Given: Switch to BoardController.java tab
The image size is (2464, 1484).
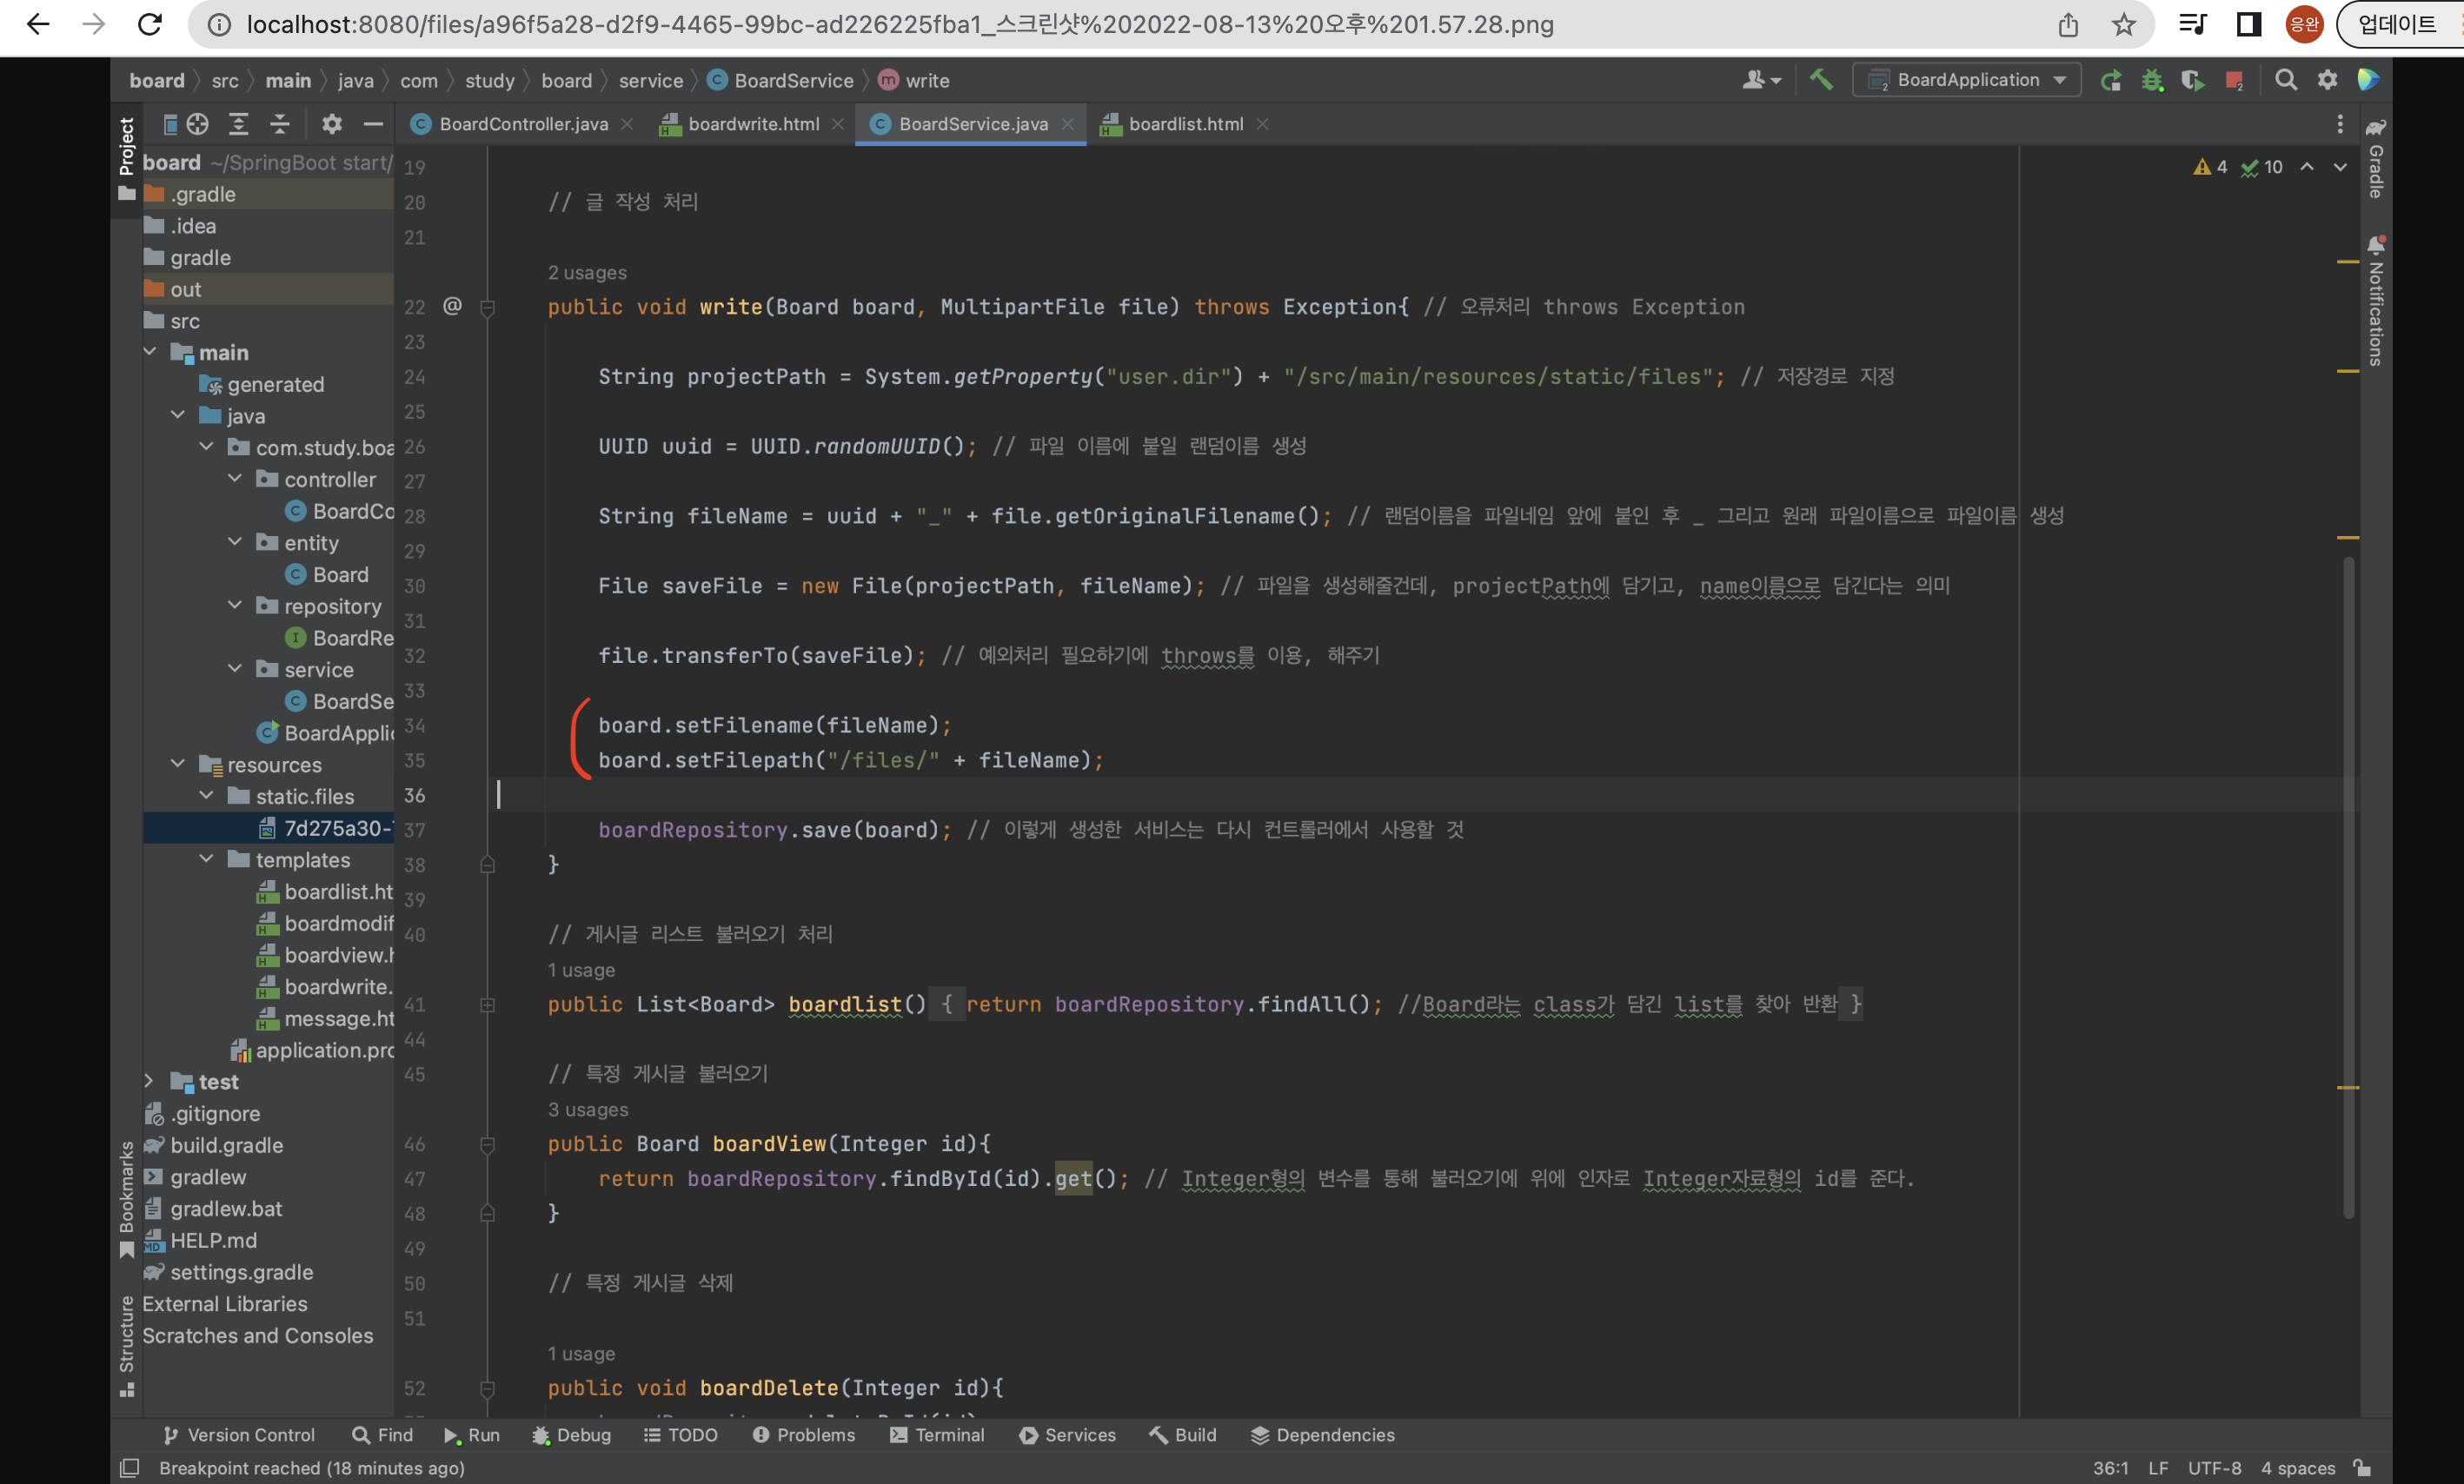Looking at the screenshot, I should [x=522, y=124].
